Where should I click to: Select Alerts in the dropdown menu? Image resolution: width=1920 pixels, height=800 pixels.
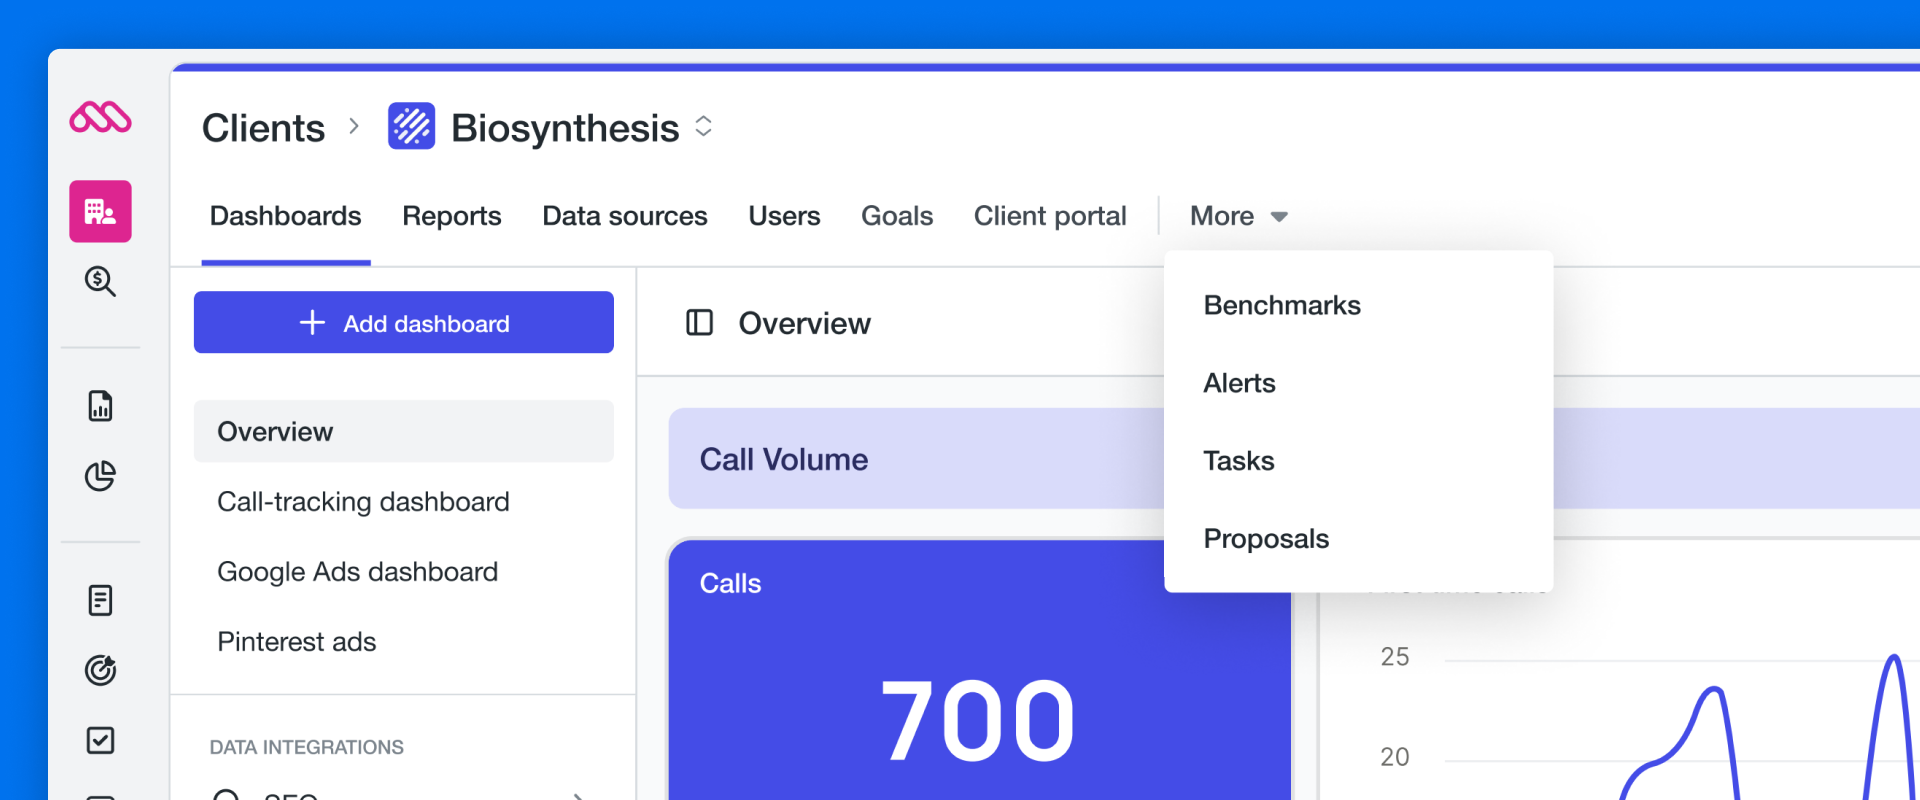1239,383
